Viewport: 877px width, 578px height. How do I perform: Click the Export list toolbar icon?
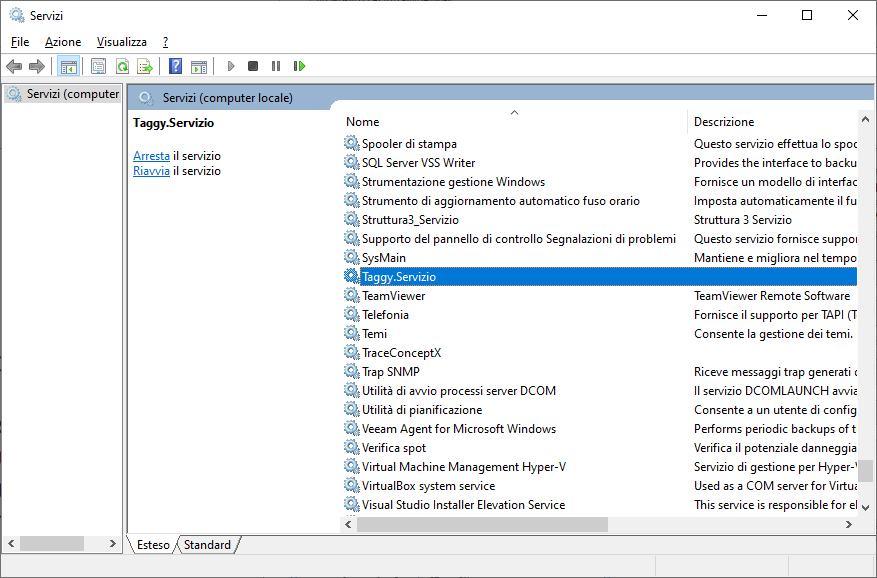(145, 66)
